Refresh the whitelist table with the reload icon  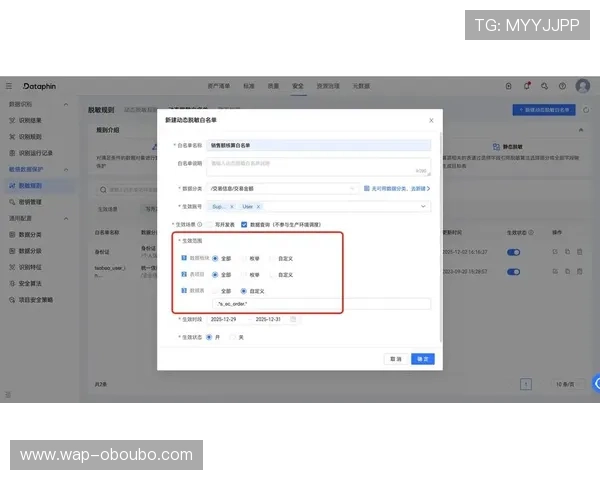[586, 110]
